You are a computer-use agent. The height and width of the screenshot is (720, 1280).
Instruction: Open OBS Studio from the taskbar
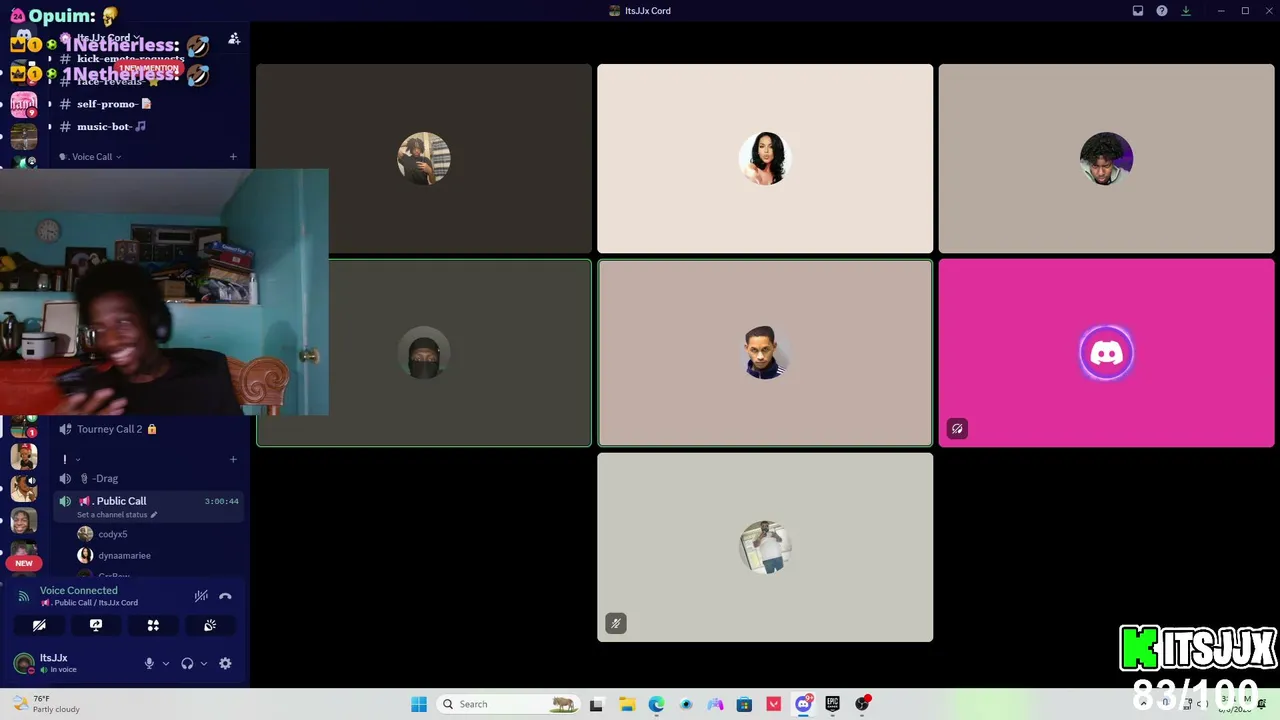[x=862, y=704]
